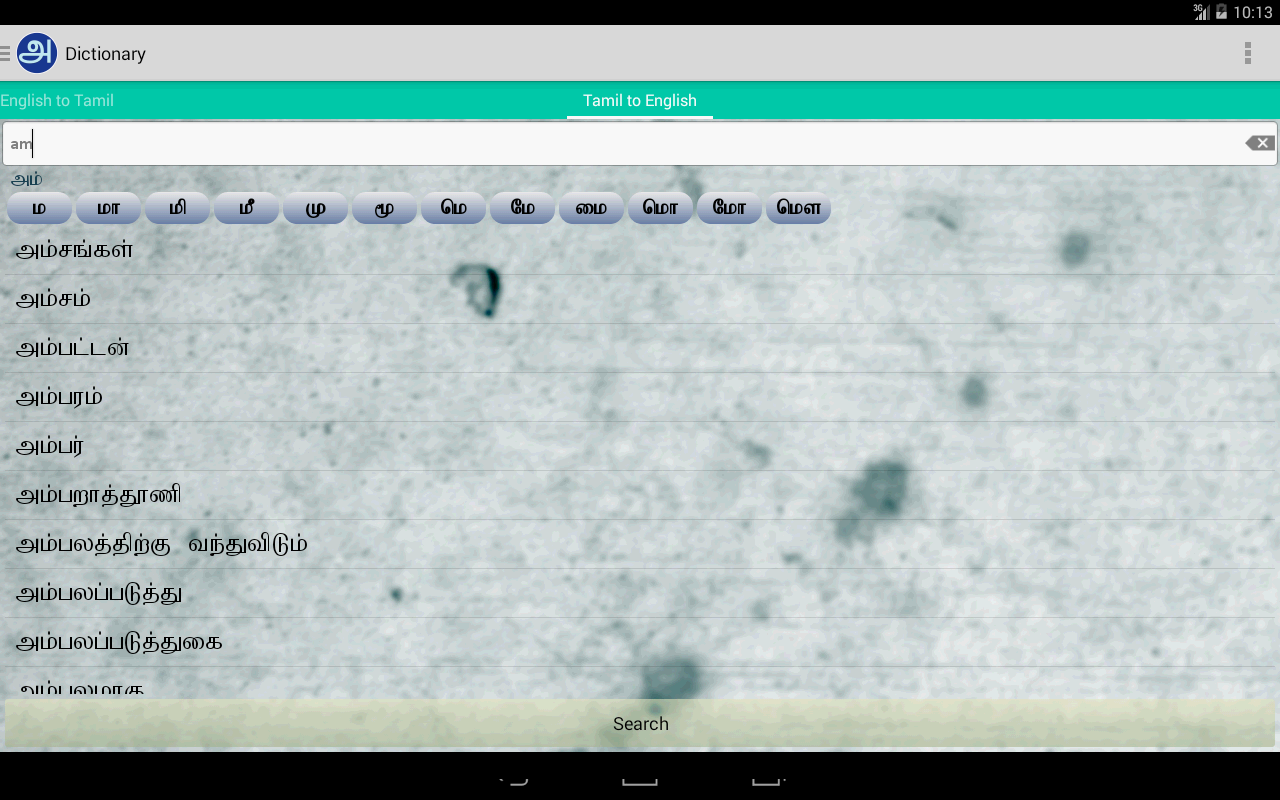Open the word அம்பட்டன்

[x=640, y=348]
